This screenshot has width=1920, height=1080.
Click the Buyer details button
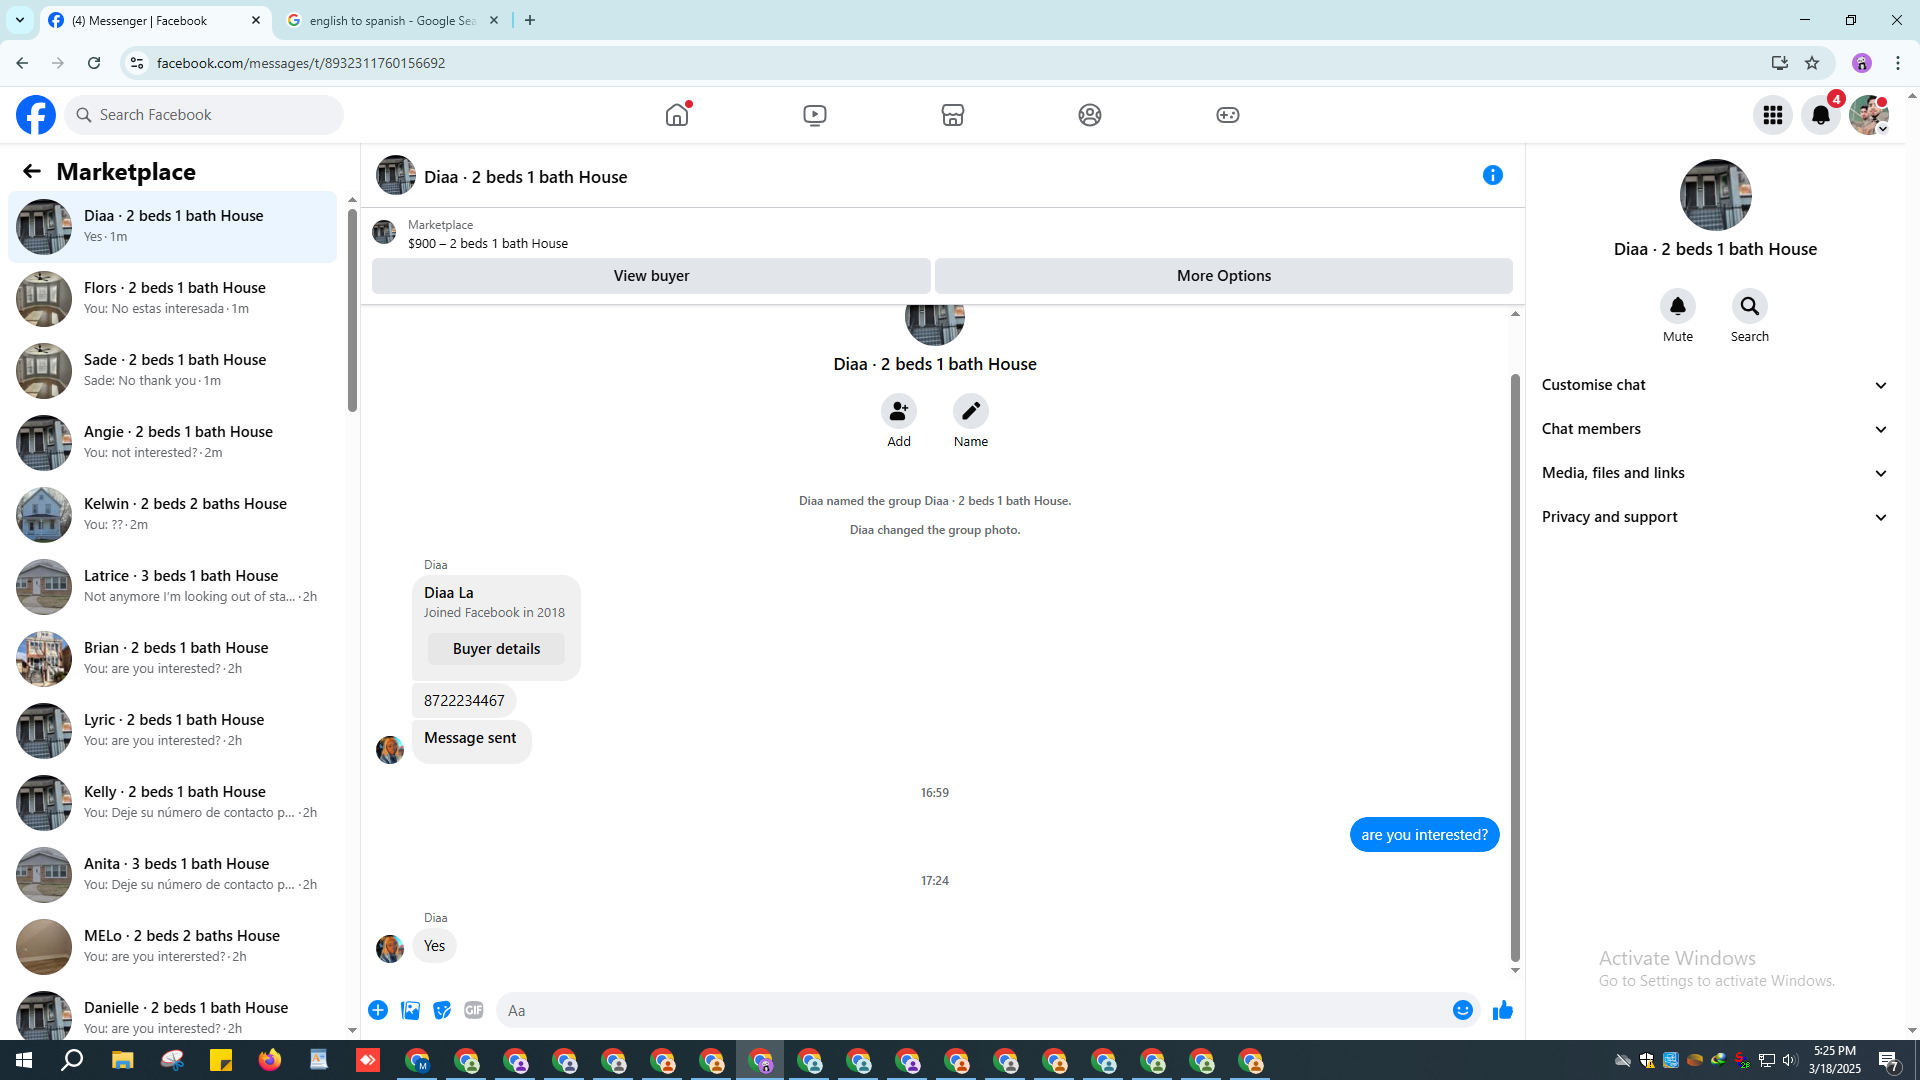(x=496, y=649)
